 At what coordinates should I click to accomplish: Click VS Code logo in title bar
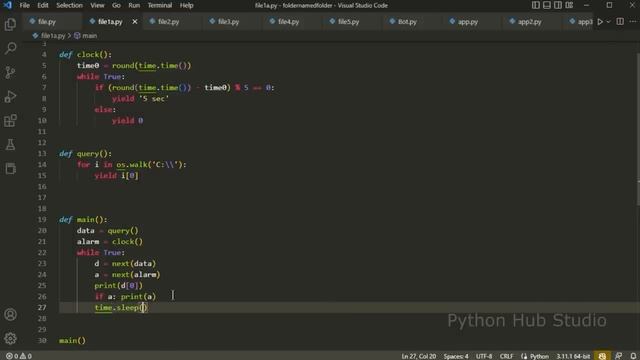click(7, 5)
